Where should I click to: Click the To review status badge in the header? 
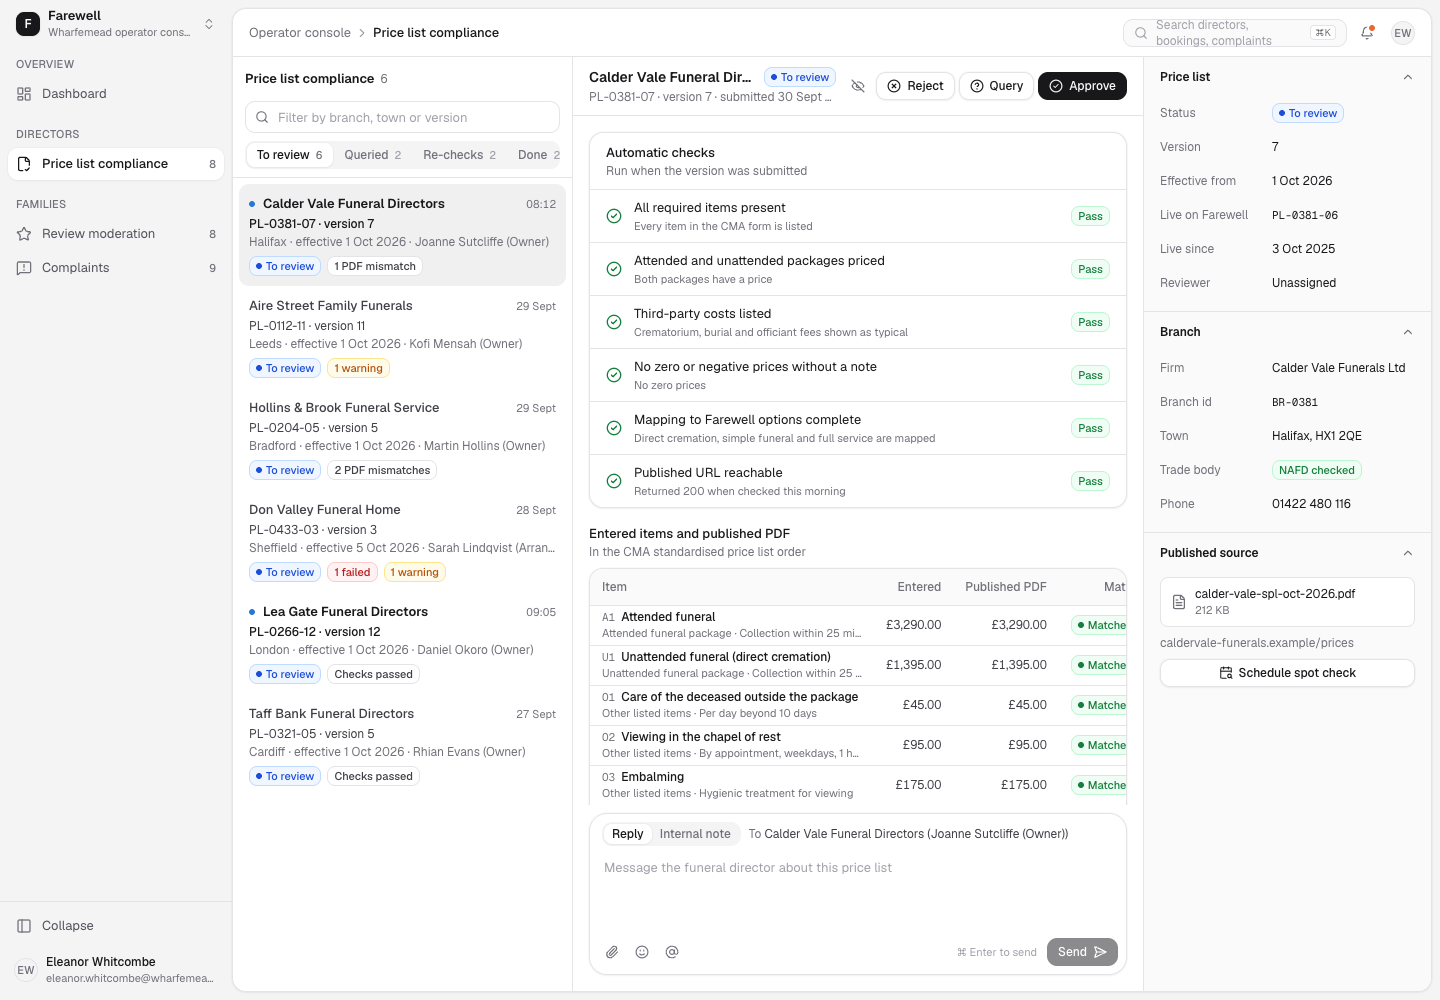800,77
